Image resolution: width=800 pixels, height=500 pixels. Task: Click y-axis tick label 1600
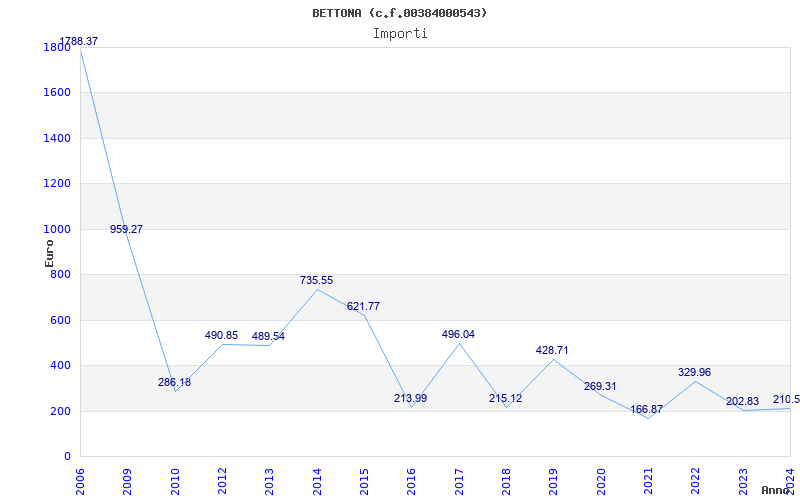point(58,93)
